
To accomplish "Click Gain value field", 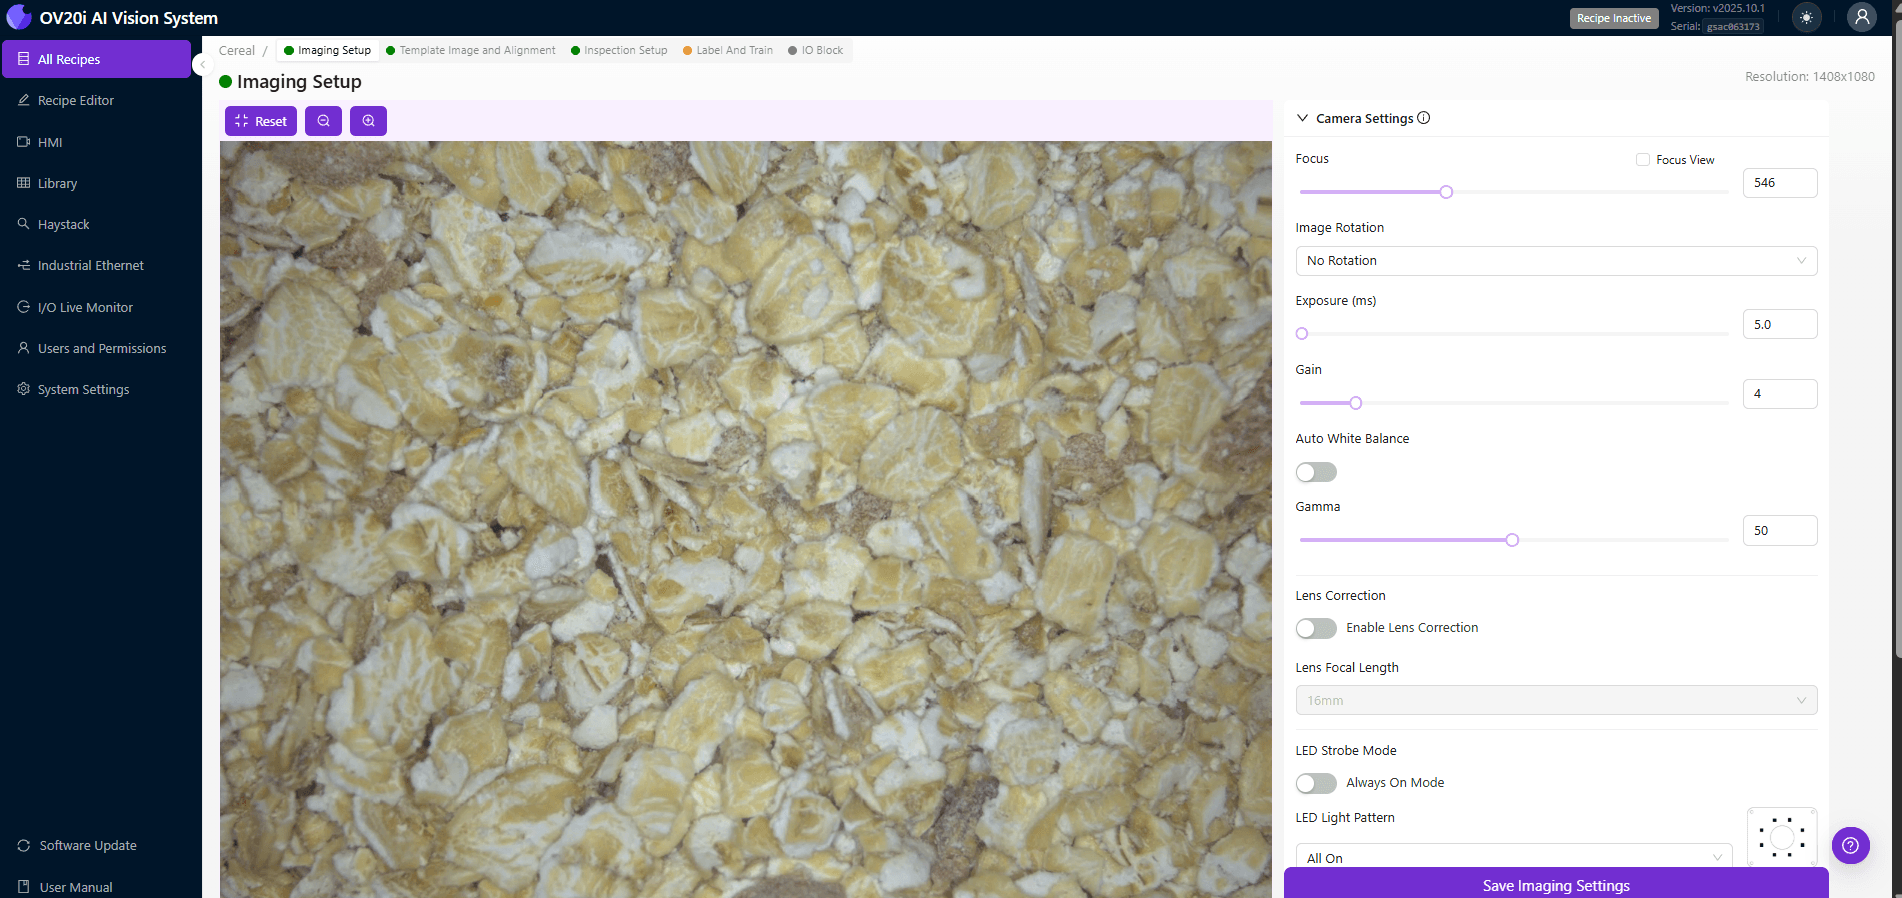I will click(1780, 394).
